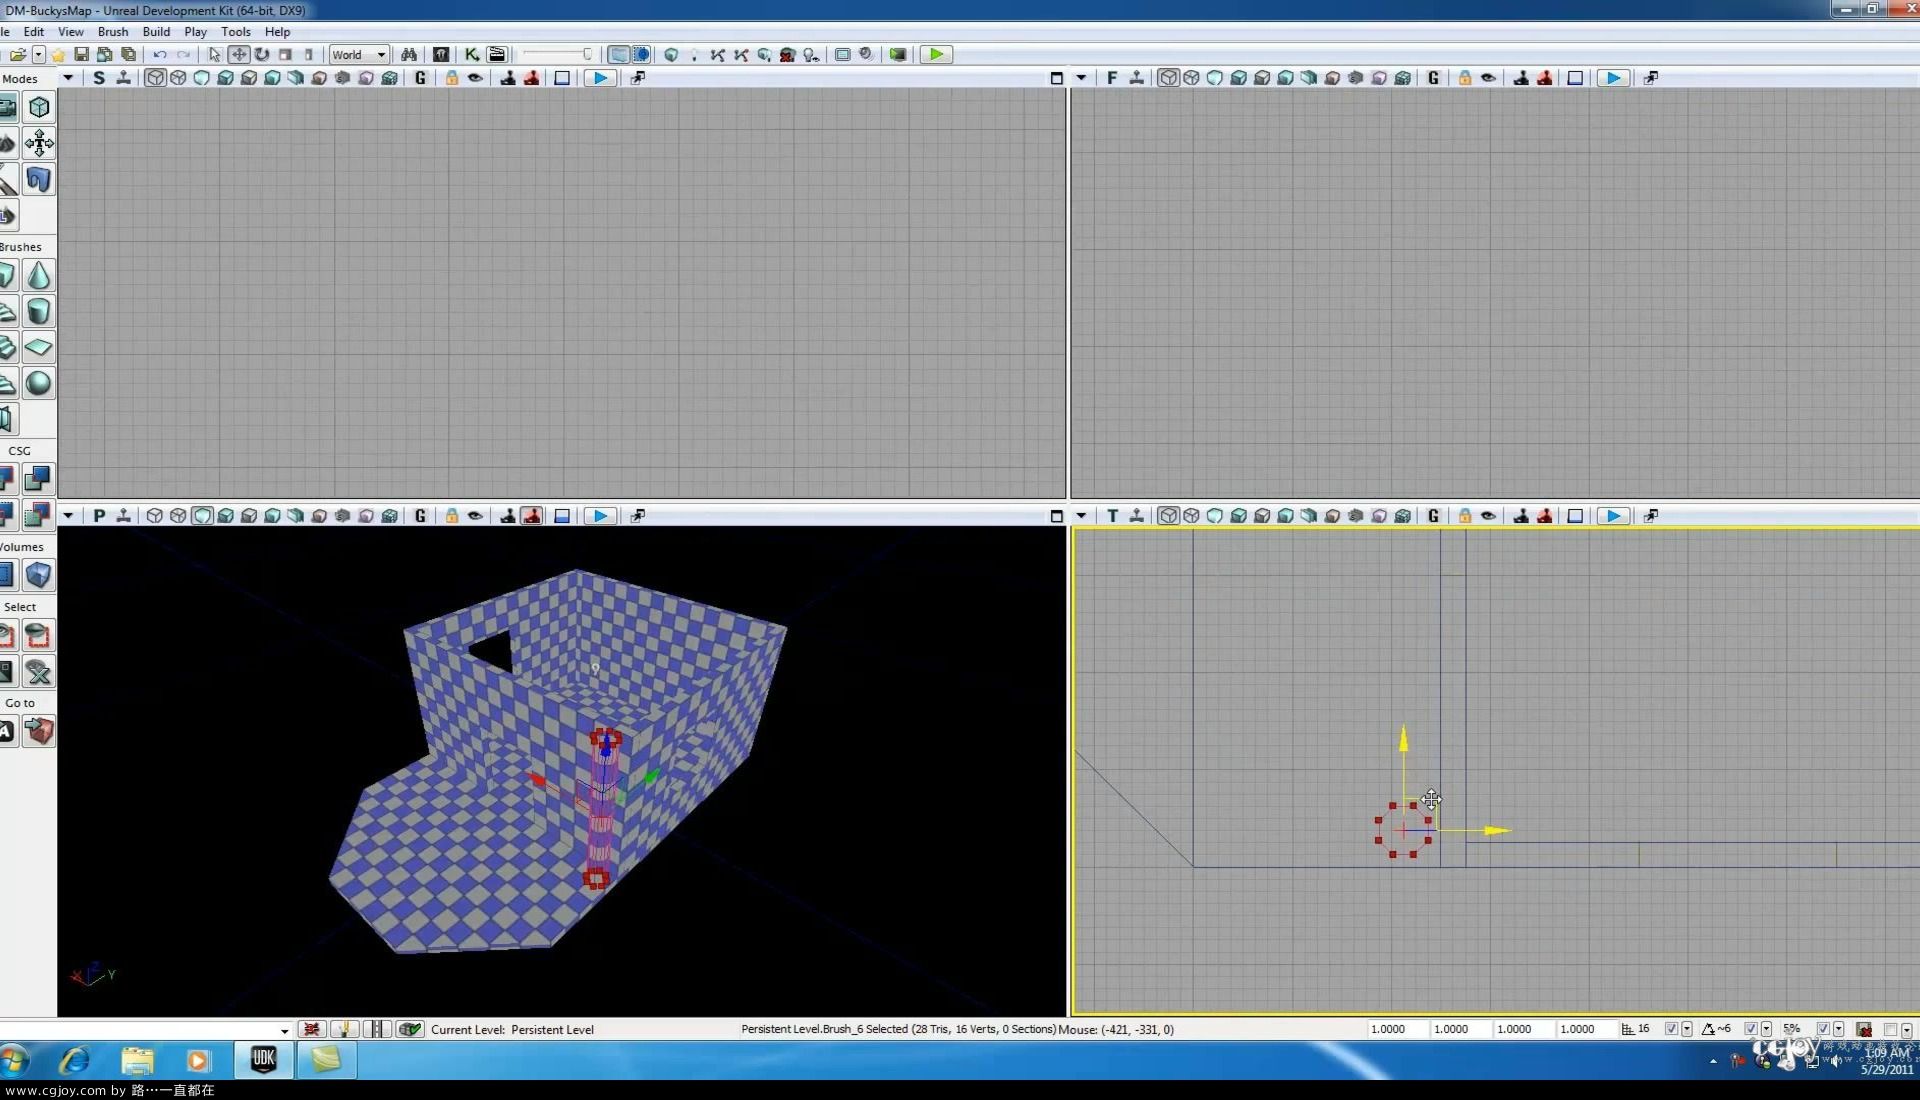1920x1100 pixels.
Task: Open top viewport options dropdown arrow
Action: pyautogui.click(x=1081, y=516)
